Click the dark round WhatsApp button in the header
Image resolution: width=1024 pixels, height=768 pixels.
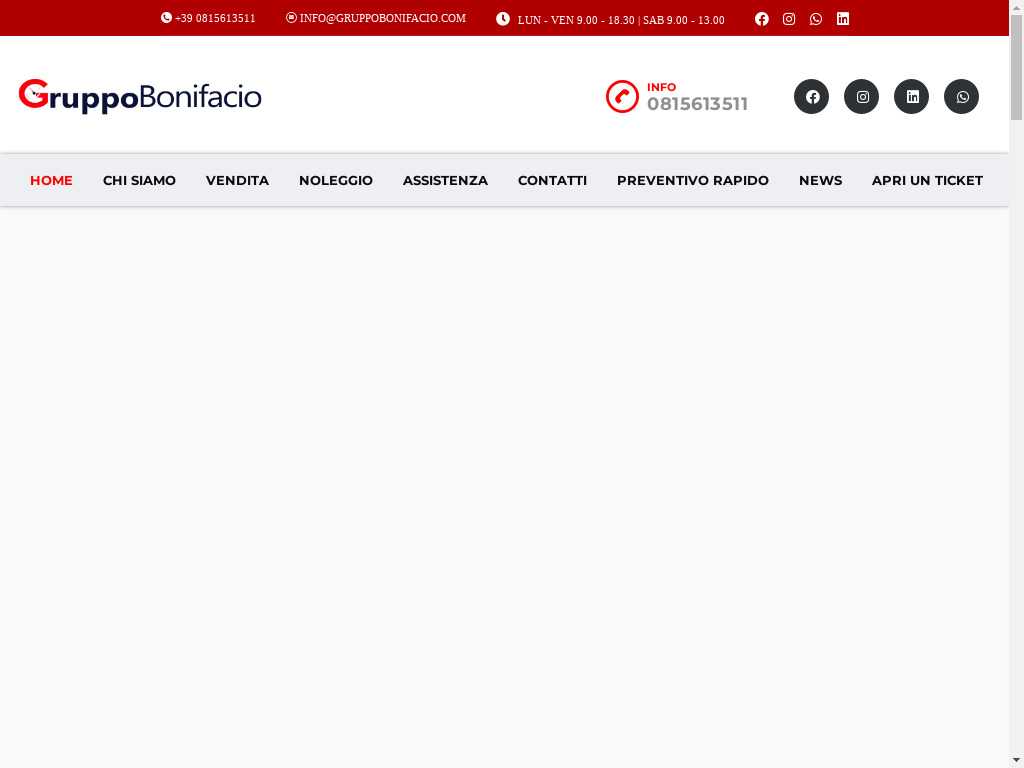[x=961, y=97]
